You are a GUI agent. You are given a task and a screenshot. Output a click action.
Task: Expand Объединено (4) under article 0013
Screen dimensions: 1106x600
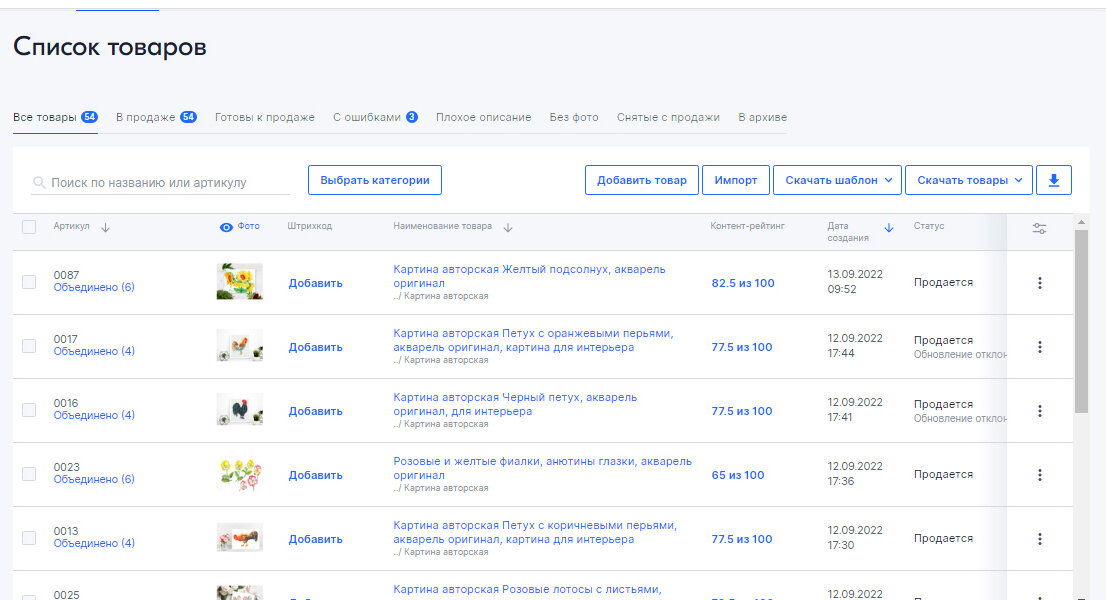tap(94, 543)
